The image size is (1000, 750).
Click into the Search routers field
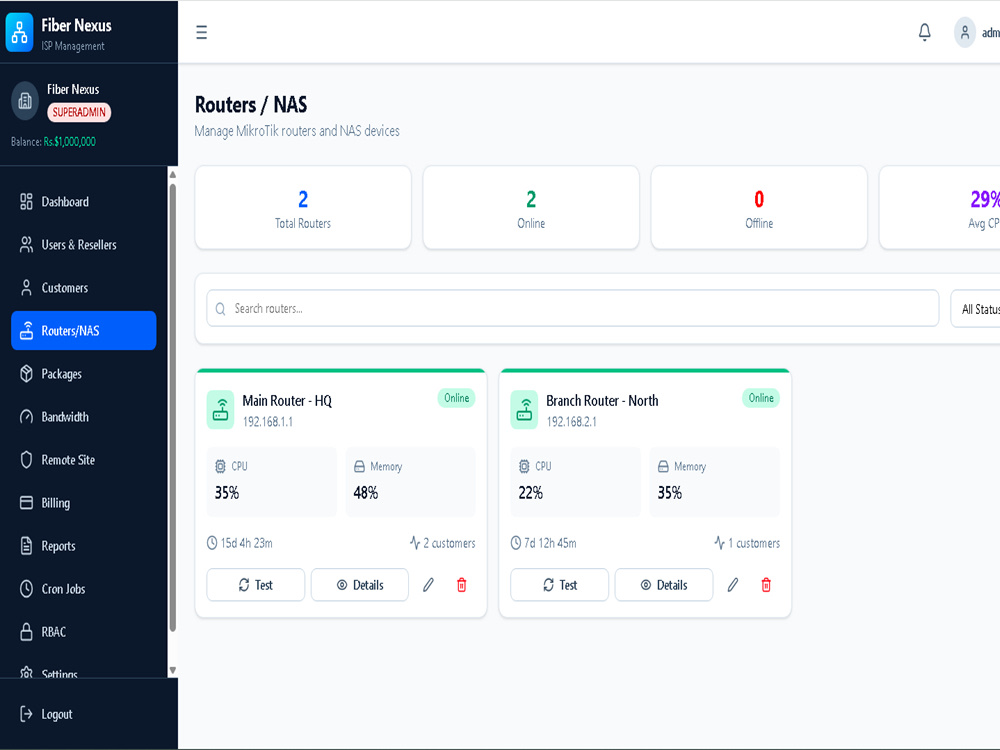tap(573, 309)
